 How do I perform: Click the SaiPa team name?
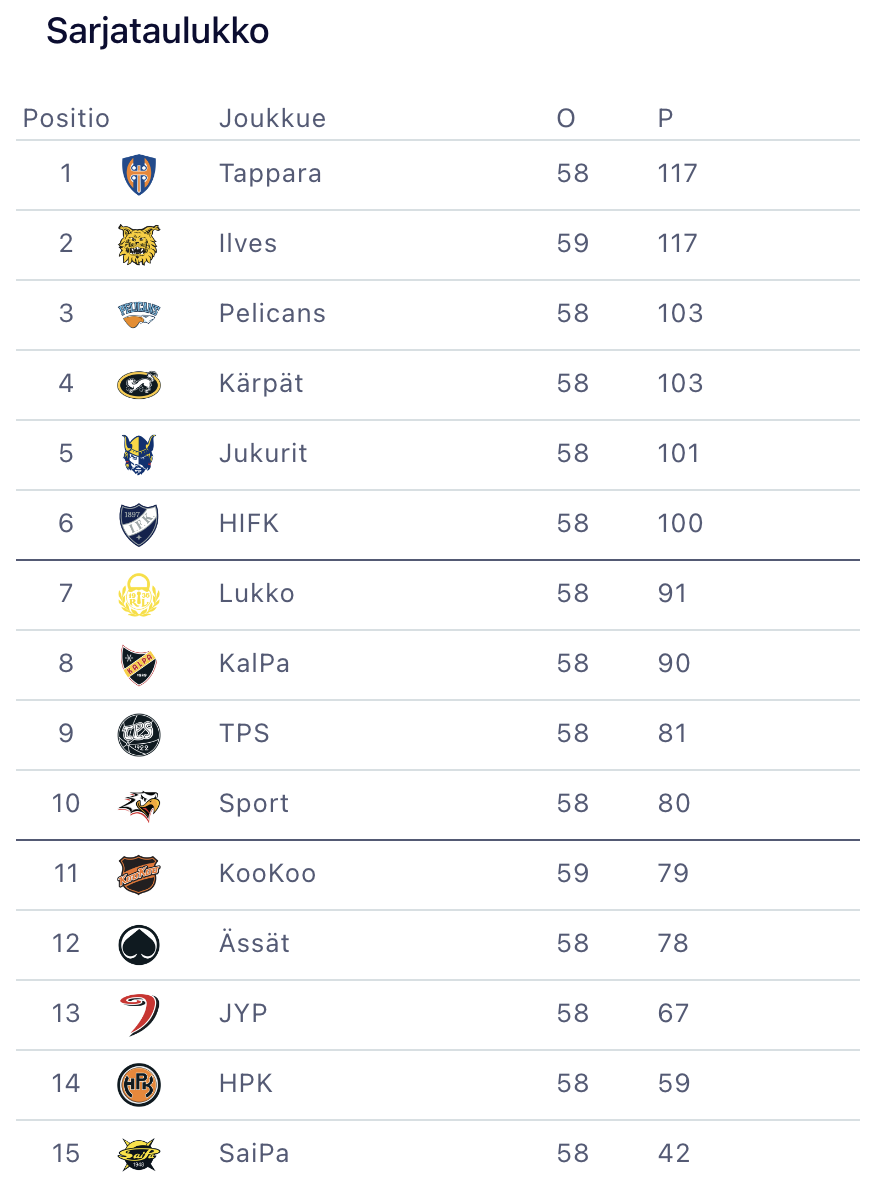pos(254,1153)
